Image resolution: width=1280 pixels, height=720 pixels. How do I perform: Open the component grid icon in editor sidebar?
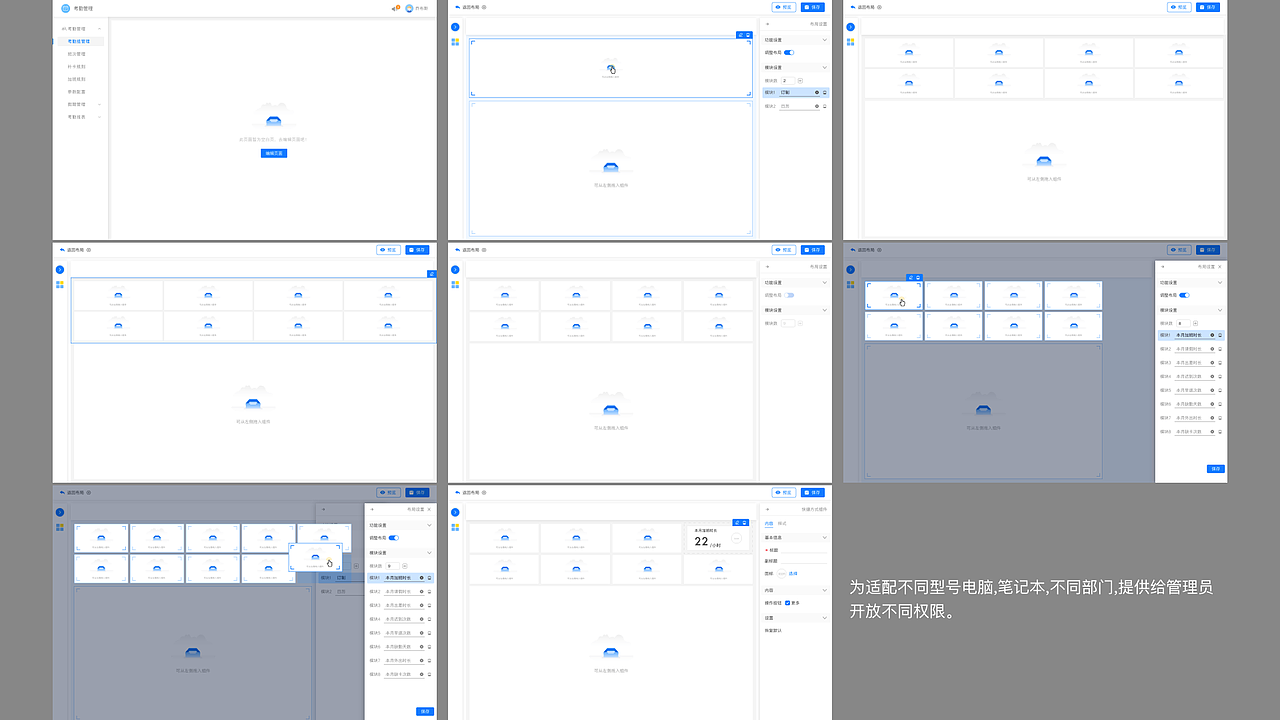(x=456, y=41)
